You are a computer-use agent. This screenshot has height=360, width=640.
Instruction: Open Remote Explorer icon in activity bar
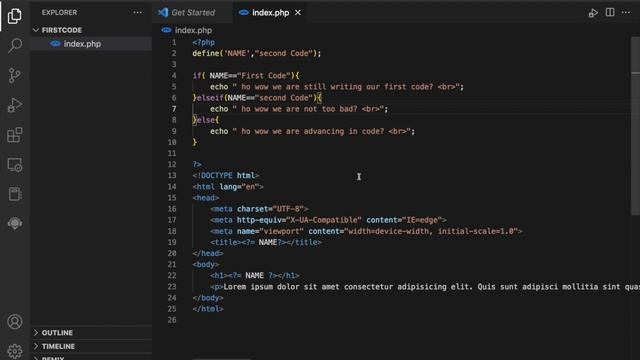[15, 165]
